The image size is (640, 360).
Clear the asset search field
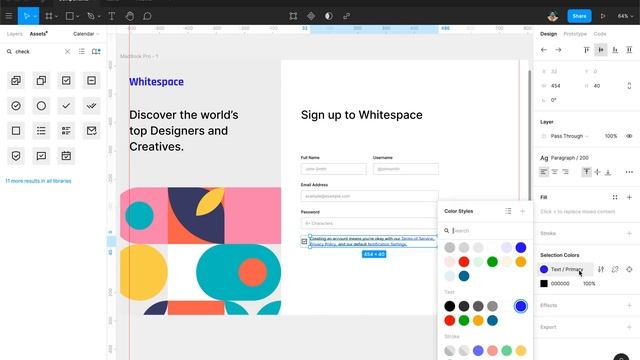[67, 51]
